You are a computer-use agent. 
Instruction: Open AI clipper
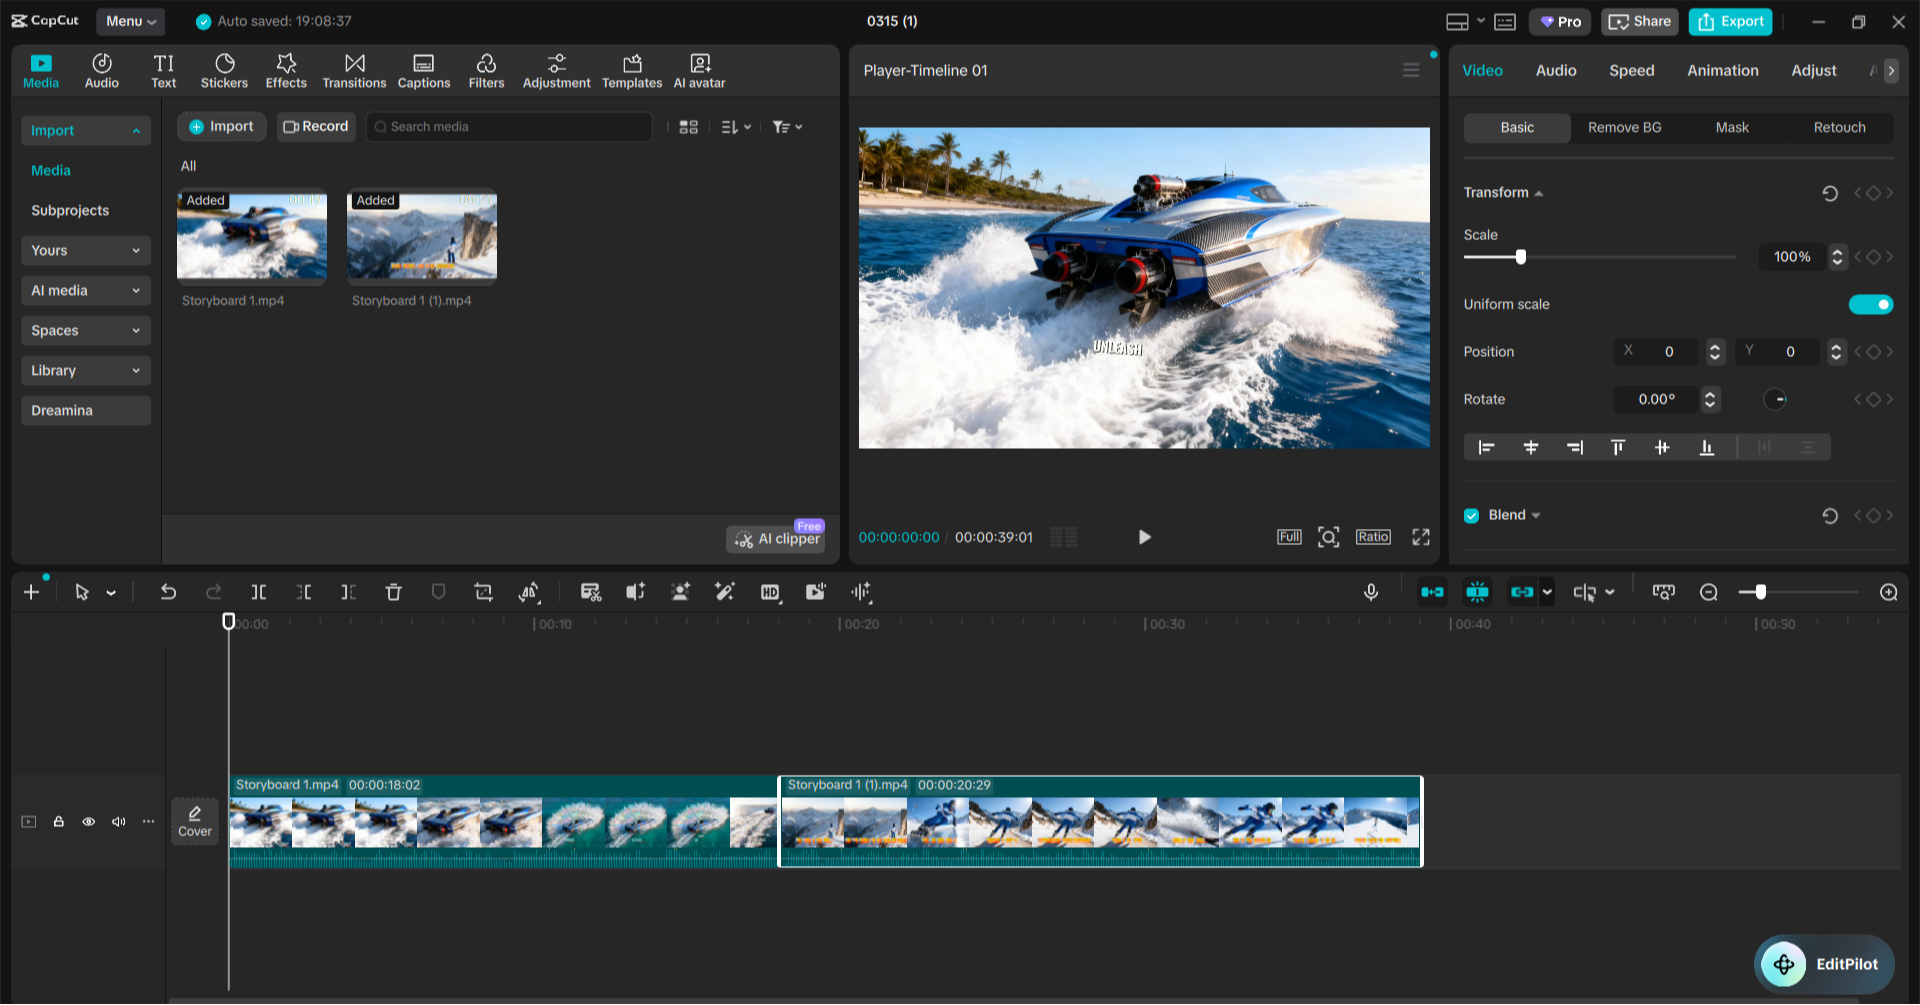[x=775, y=538]
